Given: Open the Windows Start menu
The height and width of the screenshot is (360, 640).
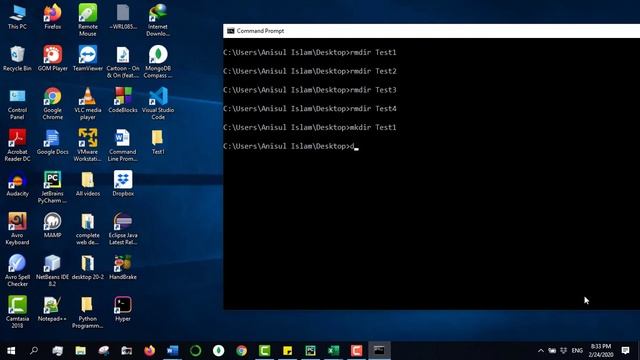Looking at the screenshot, I should coord(11,351).
